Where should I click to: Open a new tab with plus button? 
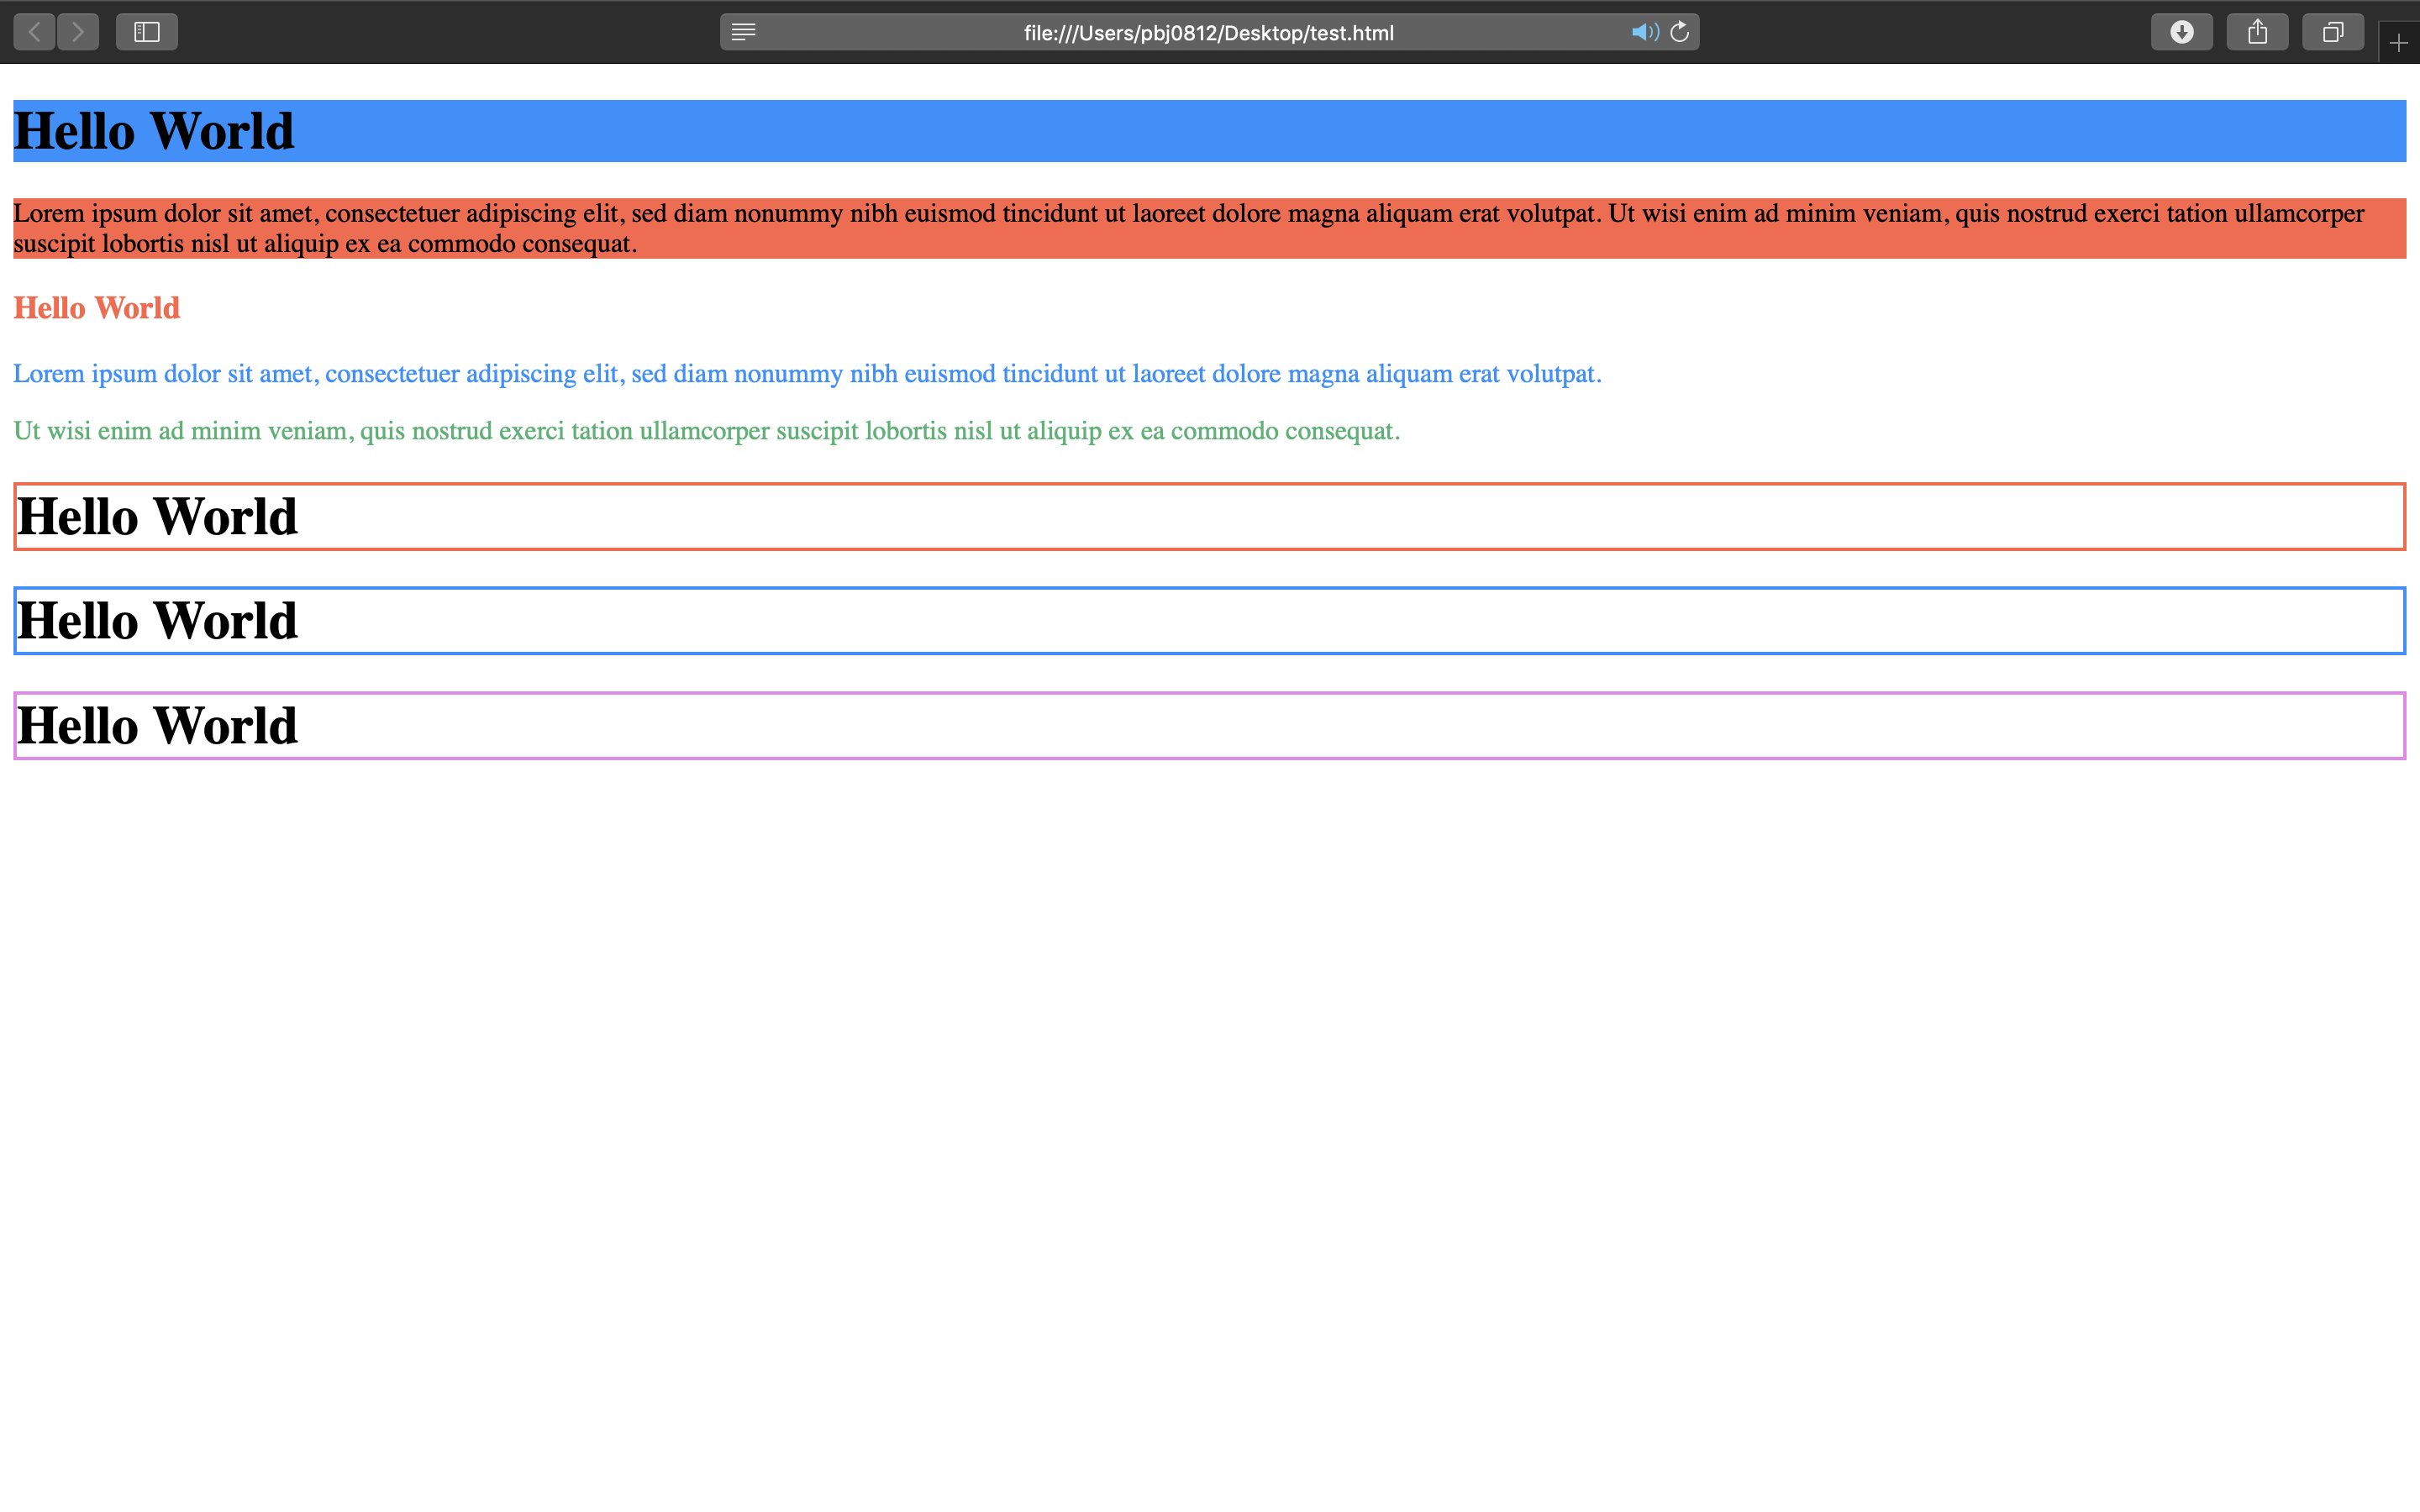(2398, 43)
